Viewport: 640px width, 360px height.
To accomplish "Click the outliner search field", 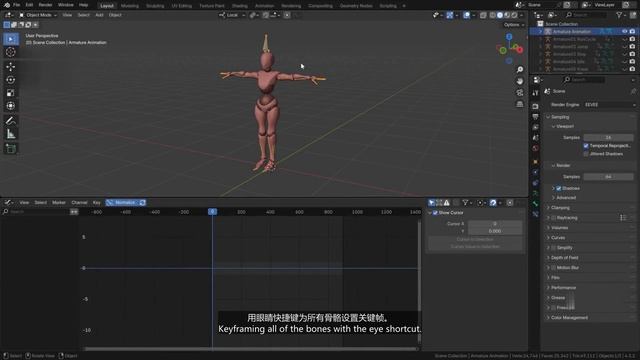I will click(586, 15).
